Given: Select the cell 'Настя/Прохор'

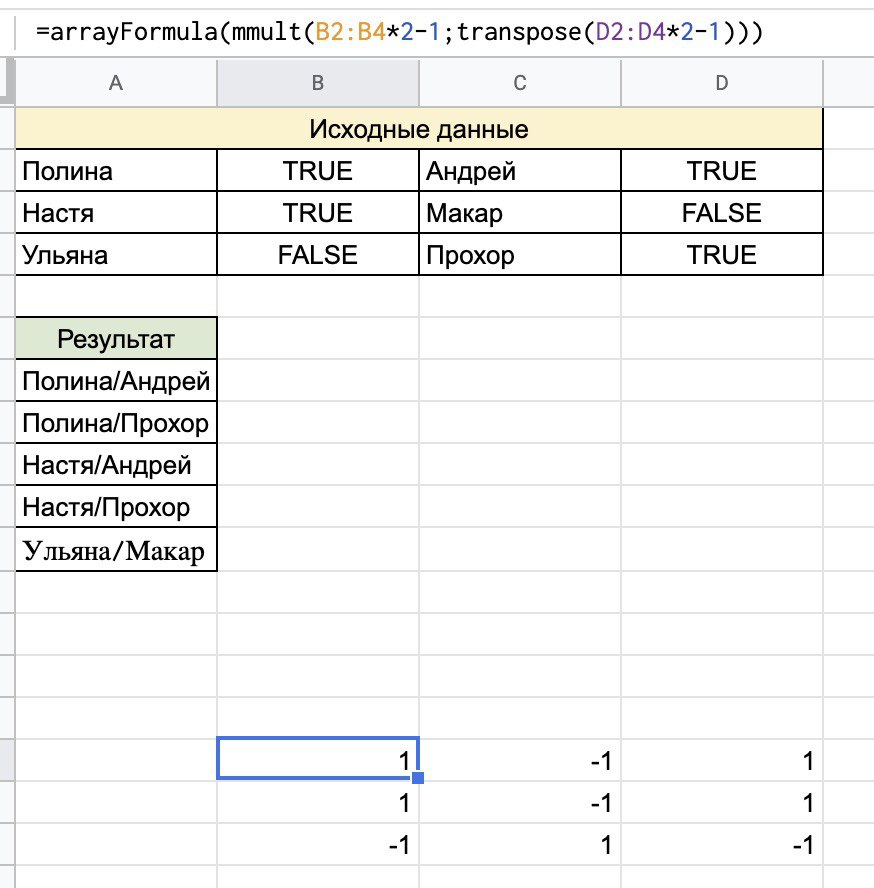Looking at the screenshot, I should pyautogui.click(x=116, y=506).
